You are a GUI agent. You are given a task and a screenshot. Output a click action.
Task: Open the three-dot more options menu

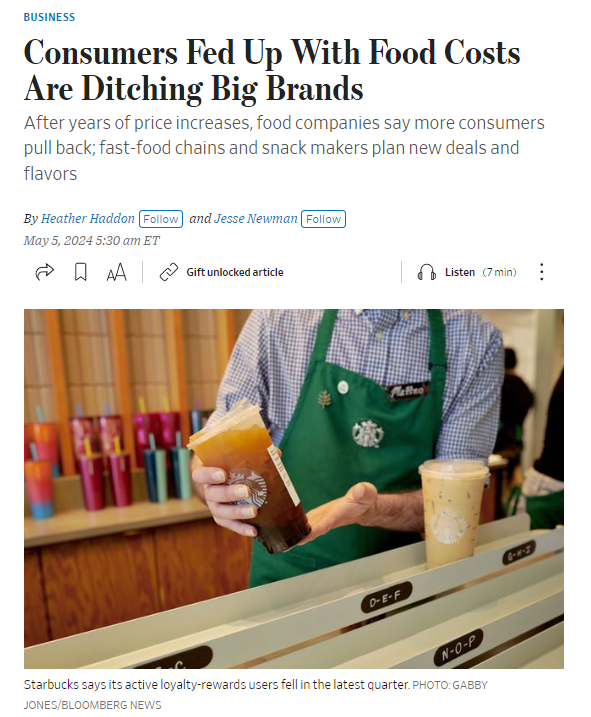pyautogui.click(x=542, y=272)
